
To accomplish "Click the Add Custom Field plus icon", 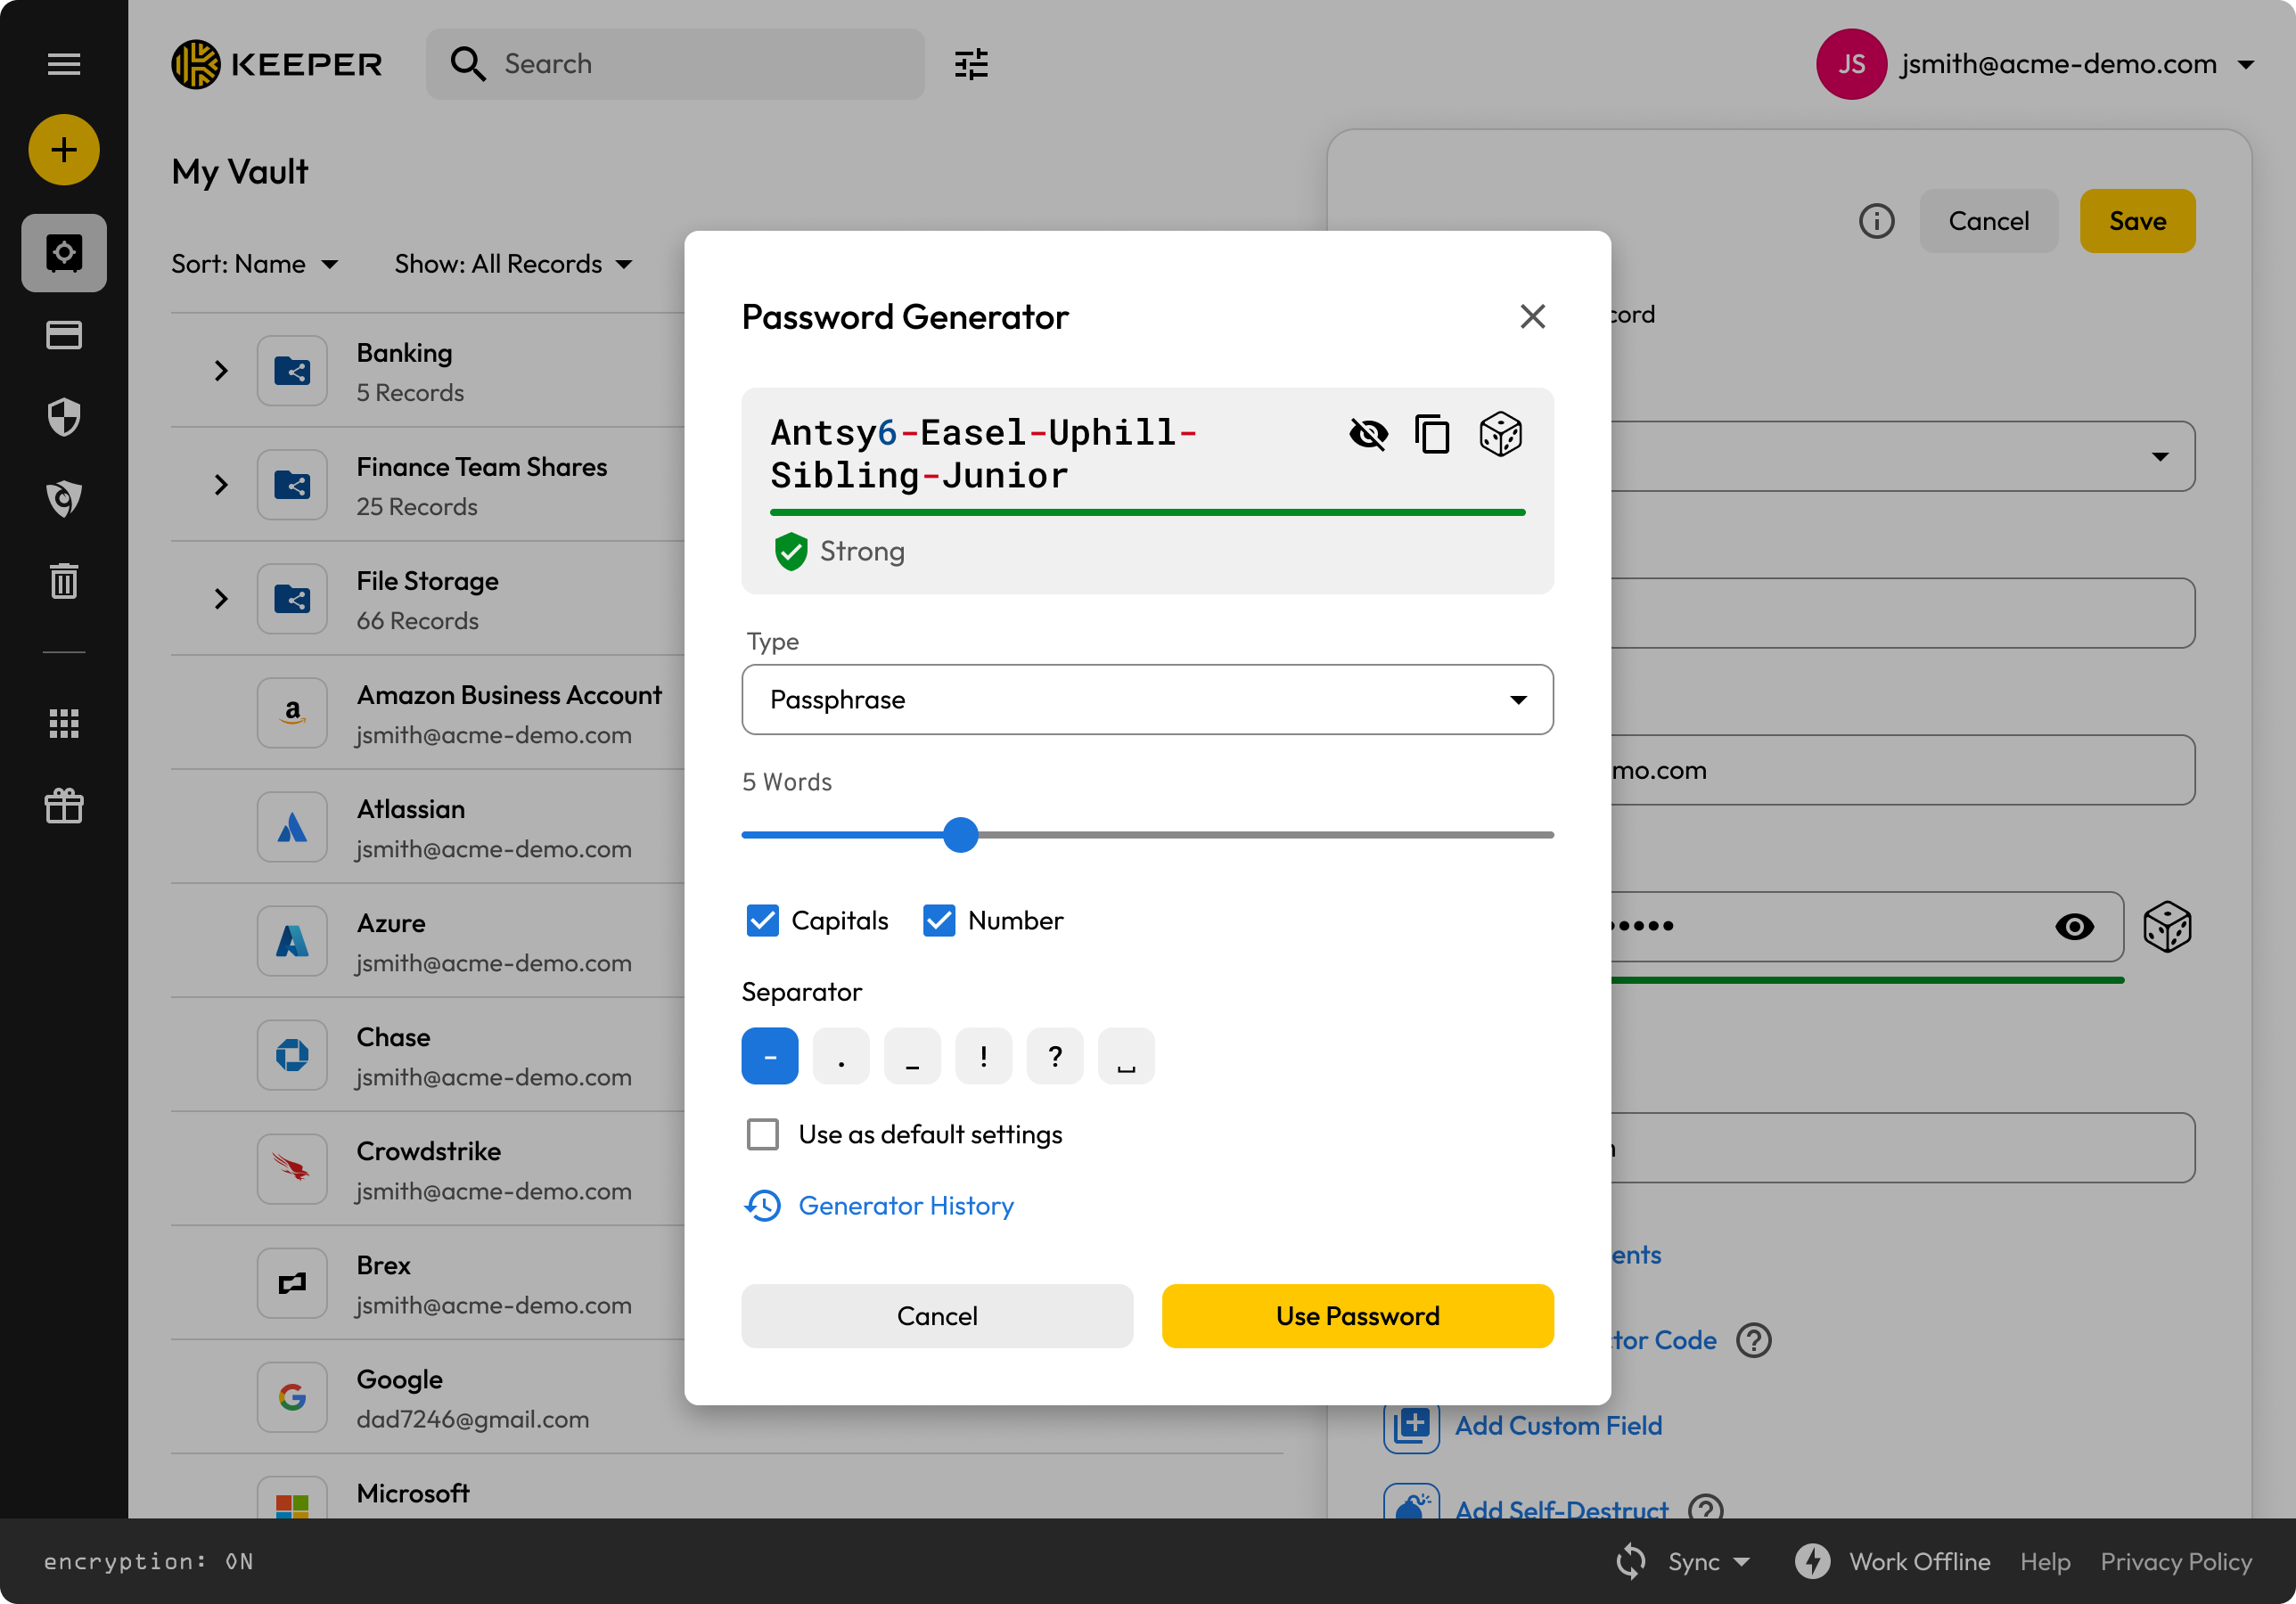I will pyautogui.click(x=1411, y=1424).
